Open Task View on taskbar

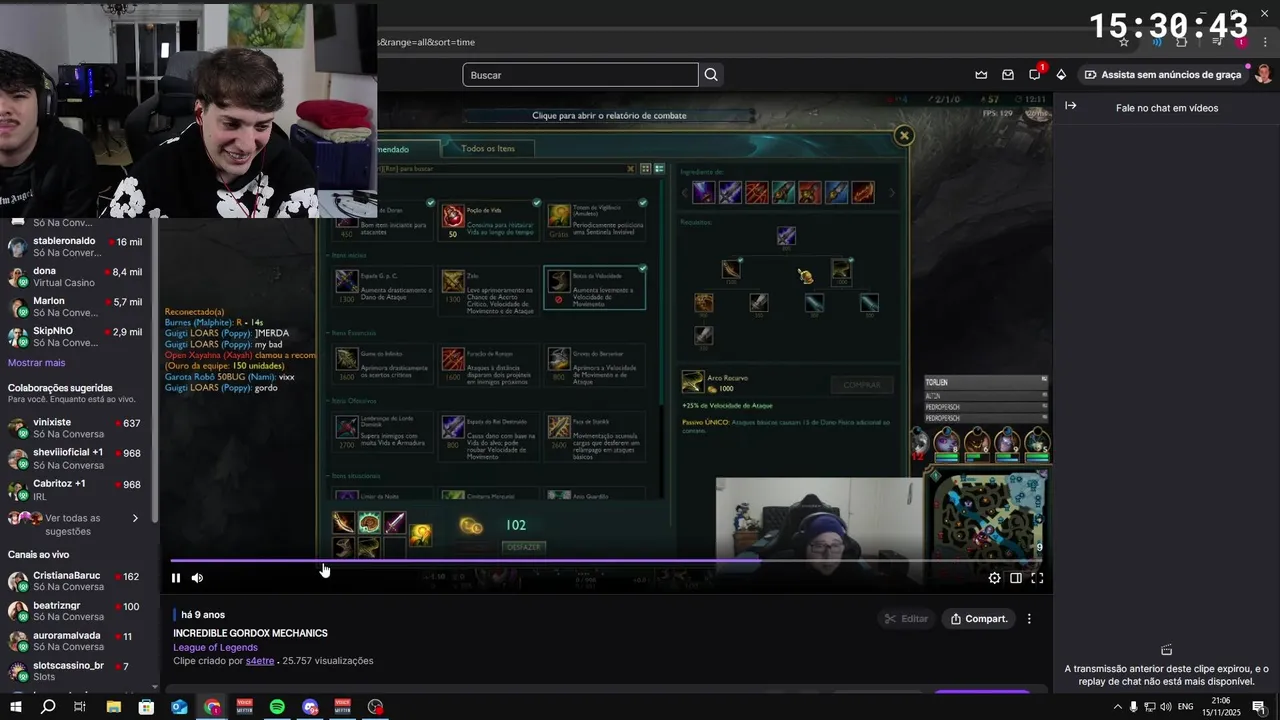click(80, 707)
